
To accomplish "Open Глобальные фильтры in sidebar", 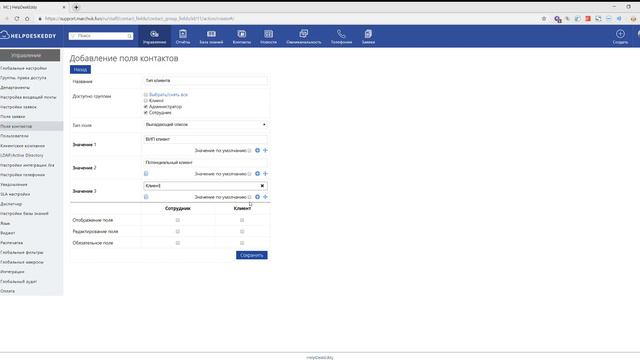I will [x=22, y=253].
